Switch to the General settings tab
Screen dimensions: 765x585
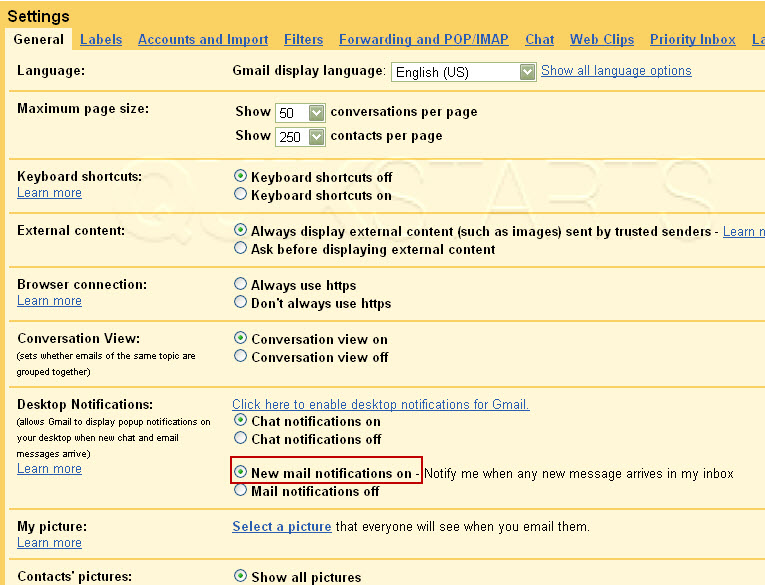tap(39, 40)
